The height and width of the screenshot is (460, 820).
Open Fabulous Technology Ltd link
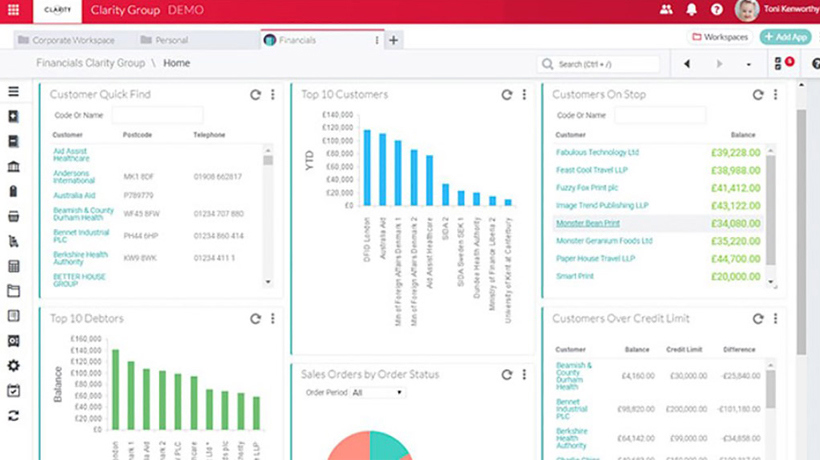pos(597,153)
